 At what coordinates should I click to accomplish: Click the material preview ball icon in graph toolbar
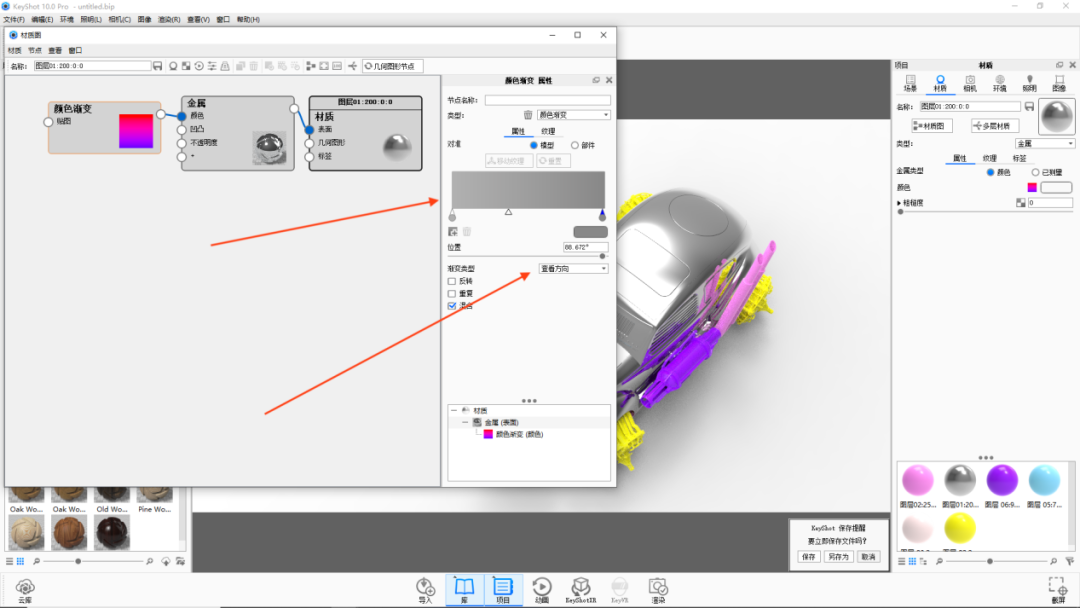tap(174, 66)
